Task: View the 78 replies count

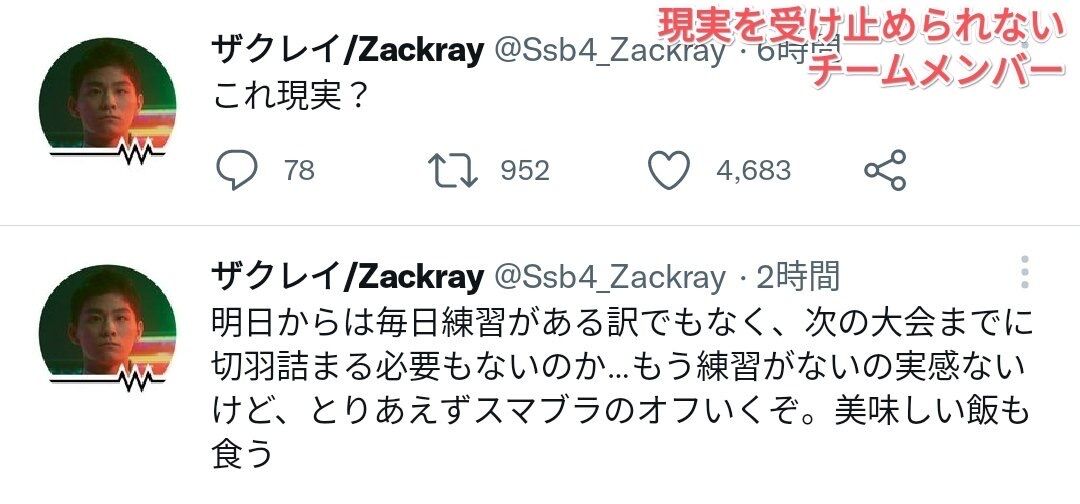Action: click(300, 170)
